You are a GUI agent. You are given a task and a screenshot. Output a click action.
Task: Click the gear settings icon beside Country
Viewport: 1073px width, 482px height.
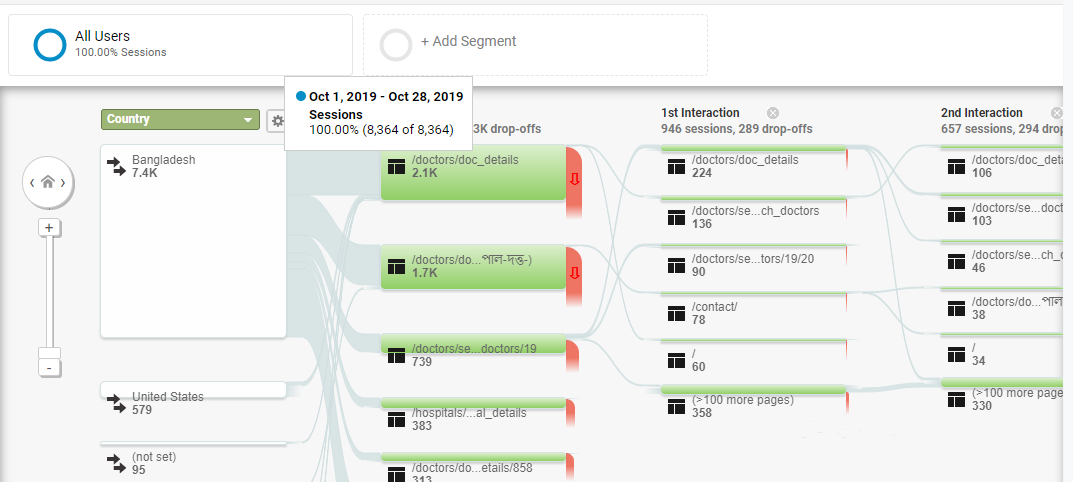(276, 120)
